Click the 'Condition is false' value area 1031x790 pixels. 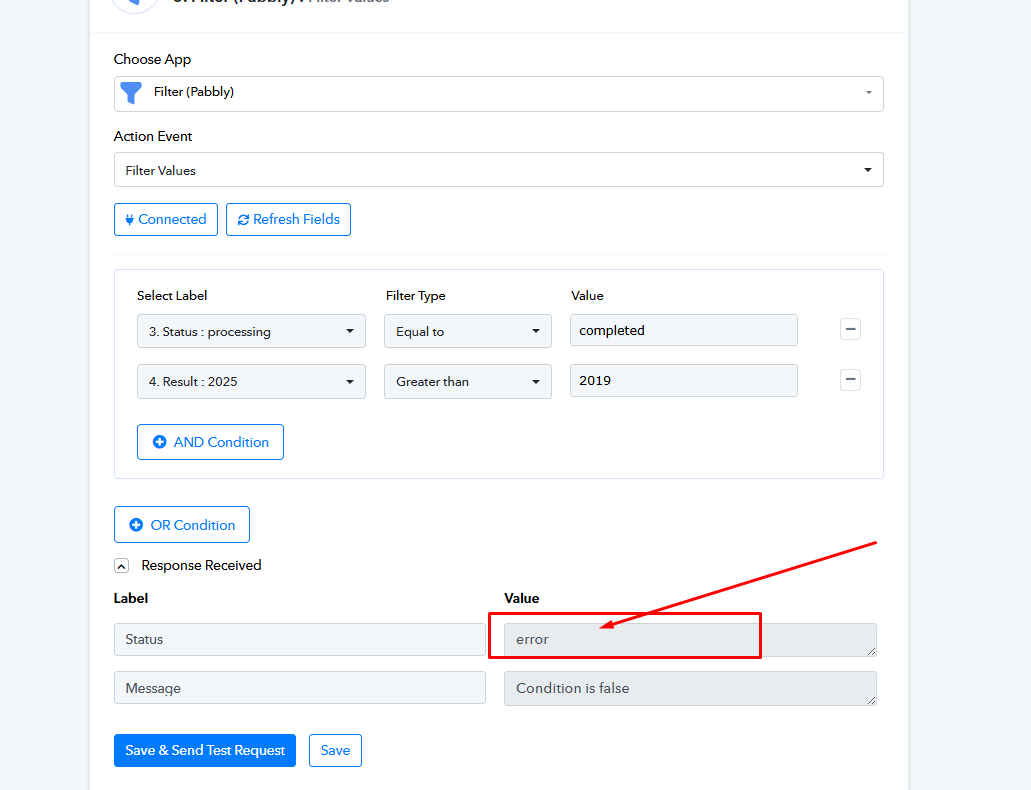[690, 689]
